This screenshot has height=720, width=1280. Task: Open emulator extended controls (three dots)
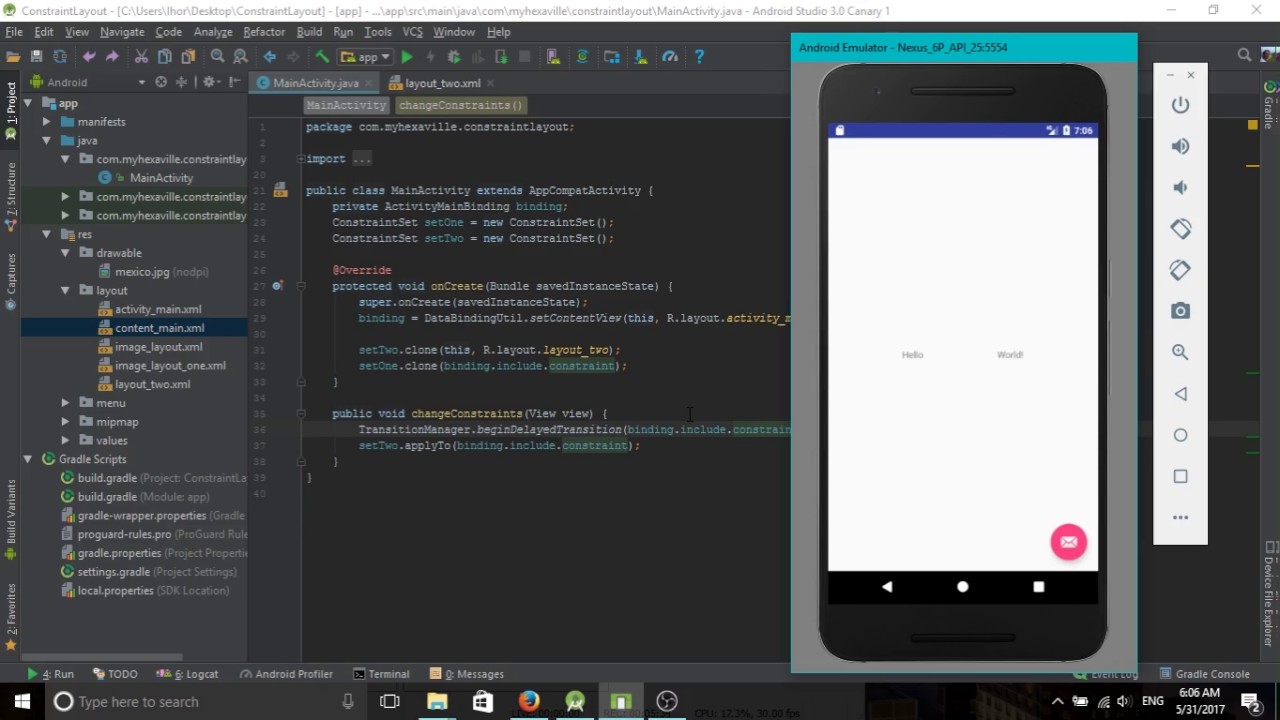[1180, 517]
